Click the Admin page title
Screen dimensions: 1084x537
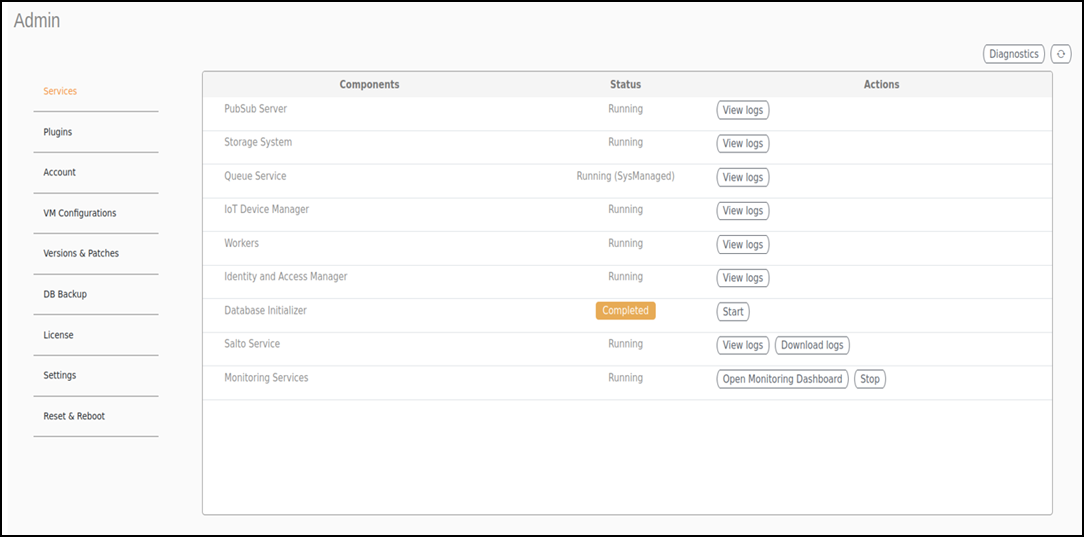point(37,21)
